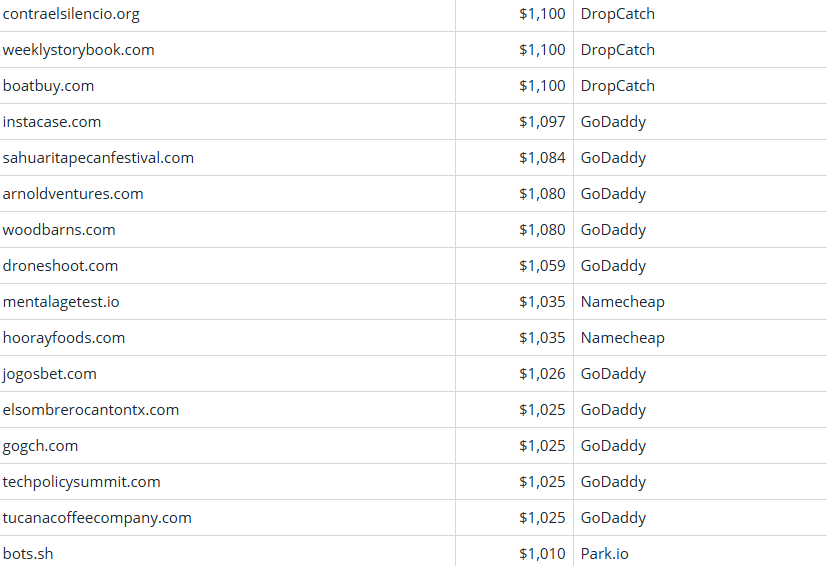Select the boatbuy.com domain row

click(48, 86)
